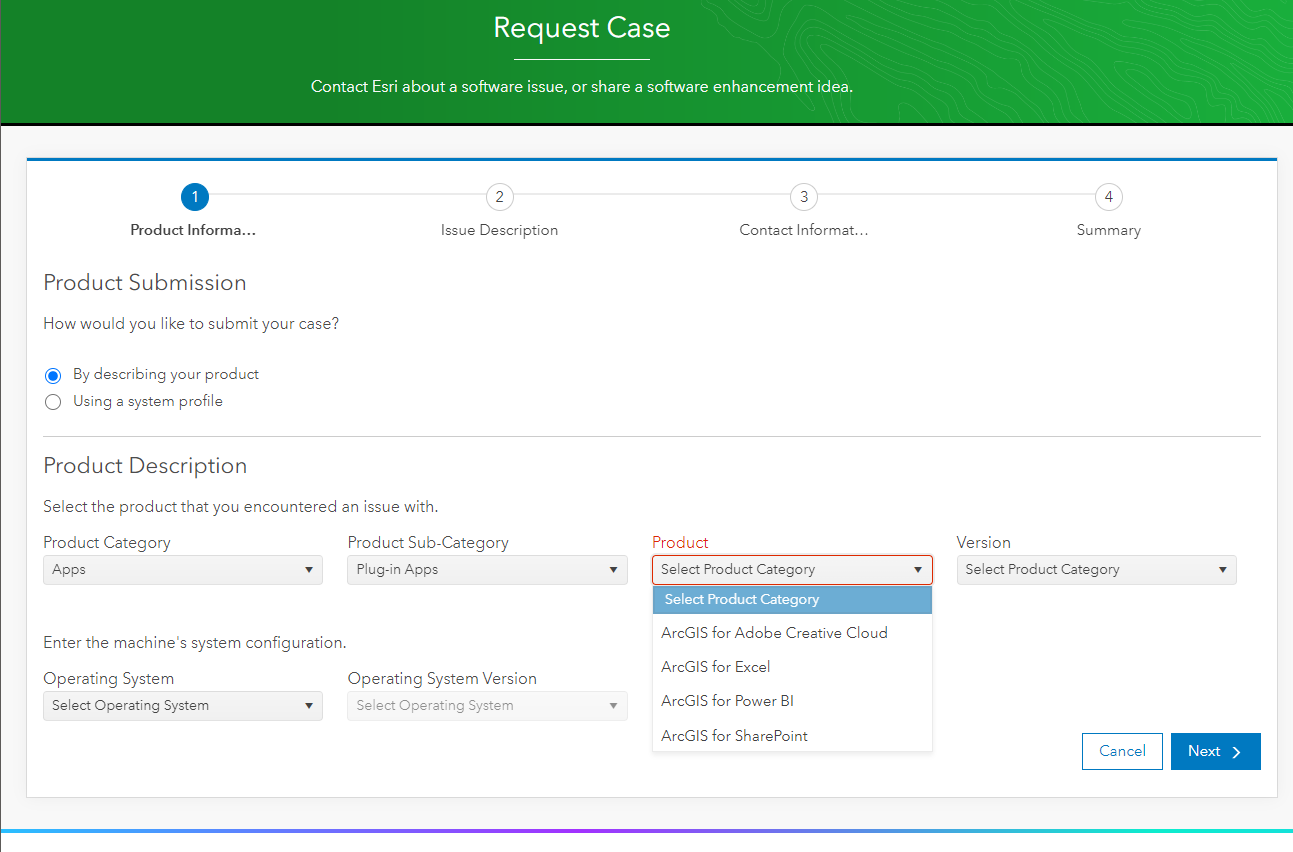Open the Product Category dropdown showing Apps
The width and height of the screenshot is (1293, 852).
click(182, 570)
